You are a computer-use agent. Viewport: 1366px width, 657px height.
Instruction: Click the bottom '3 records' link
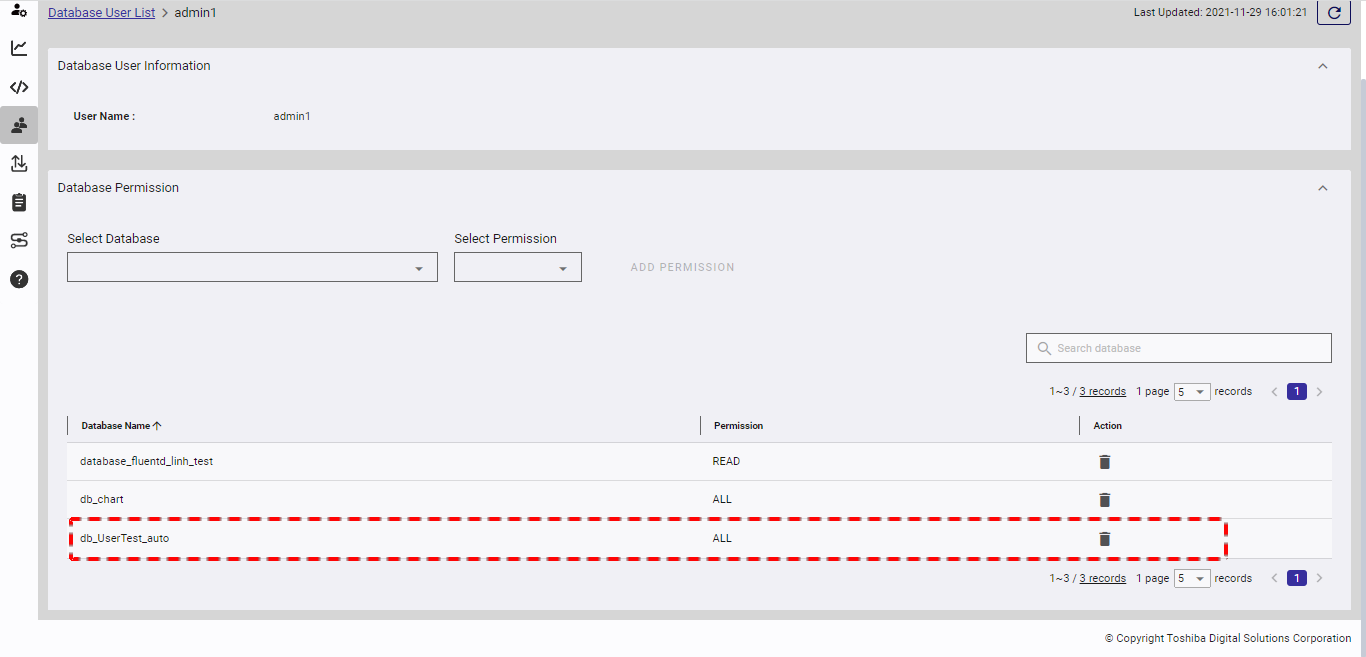1103,578
